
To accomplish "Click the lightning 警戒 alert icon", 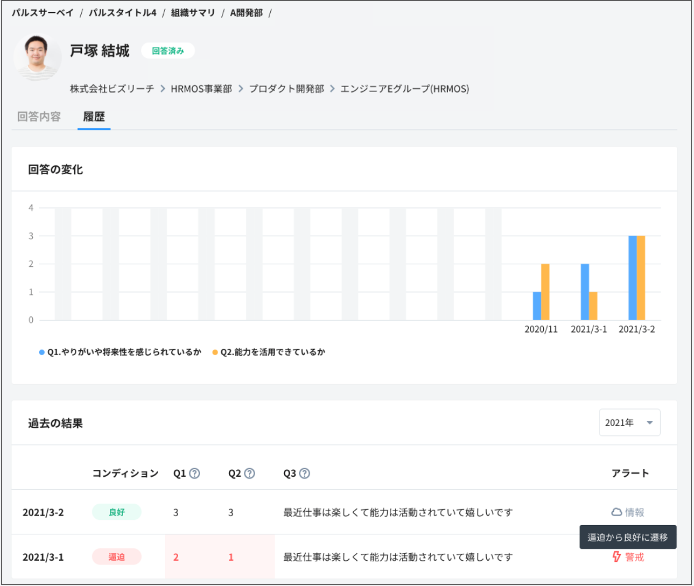I will [x=617, y=557].
